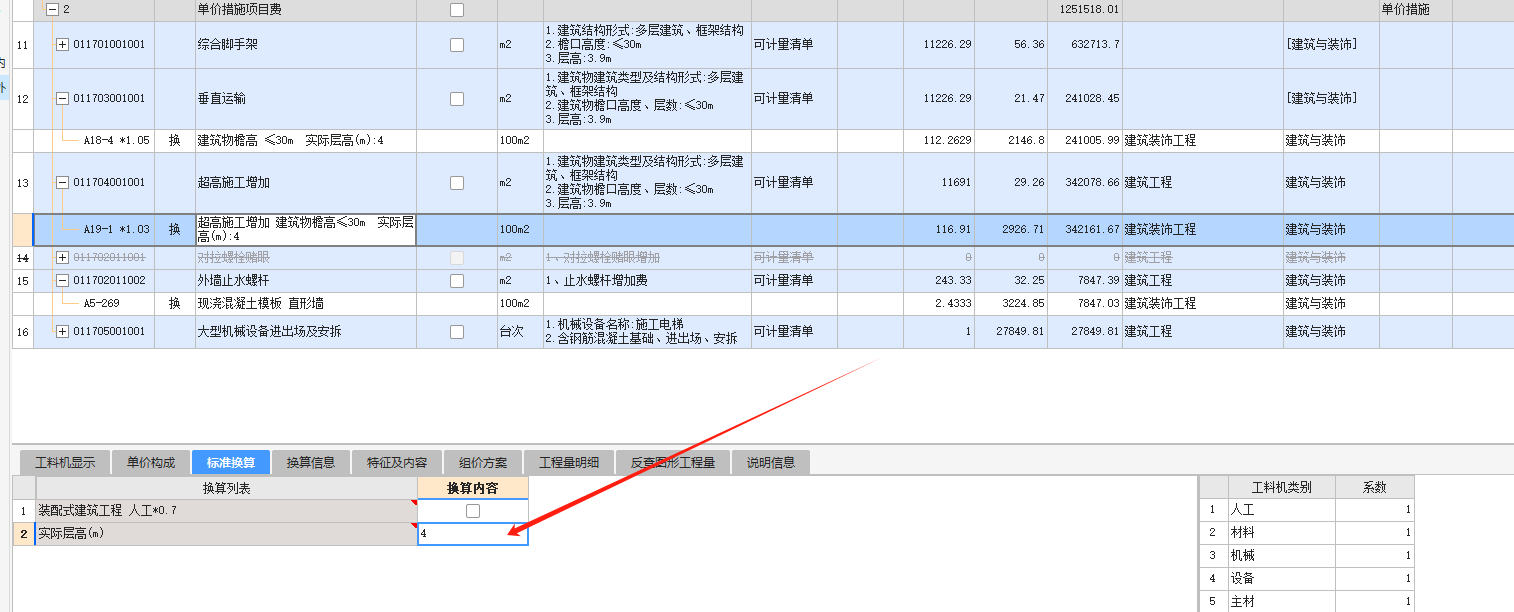Select quota code A19-1 *1.03
Viewport: 1514px width, 612px height.
point(116,230)
